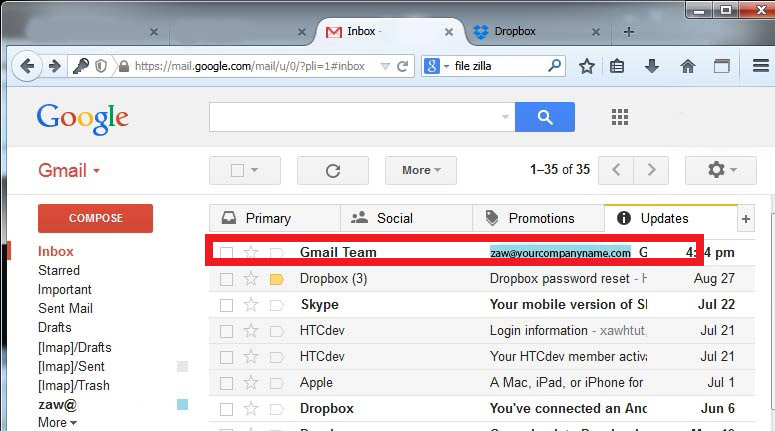Go back with the browser back arrow
The image size is (775, 431).
pyautogui.click(x=27, y=66)
